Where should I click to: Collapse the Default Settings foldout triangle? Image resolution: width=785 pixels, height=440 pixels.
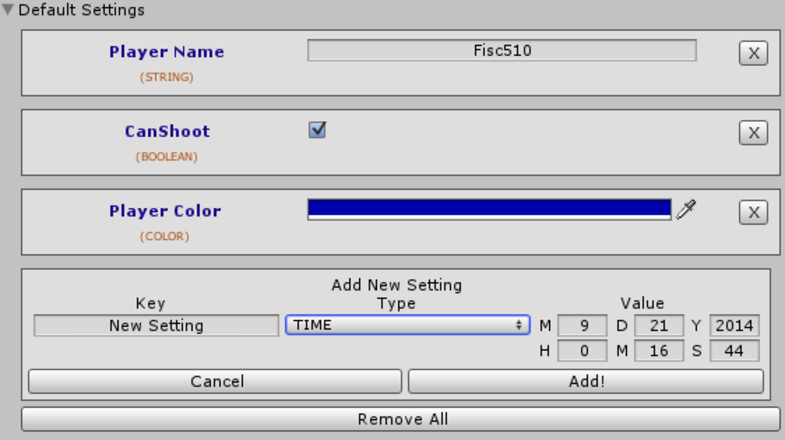tap(8, 10)
